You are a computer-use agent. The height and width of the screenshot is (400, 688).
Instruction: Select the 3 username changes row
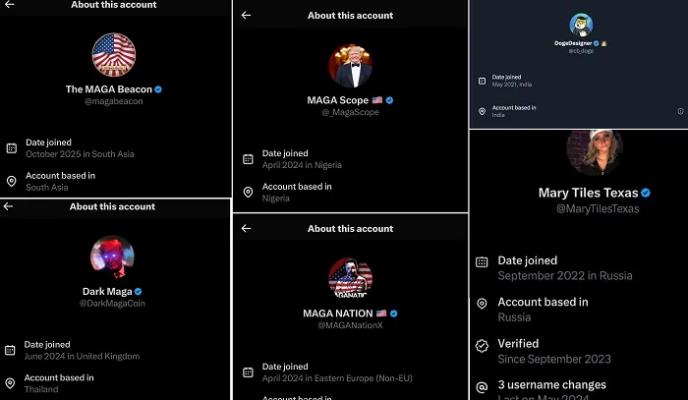pos(552,385)
